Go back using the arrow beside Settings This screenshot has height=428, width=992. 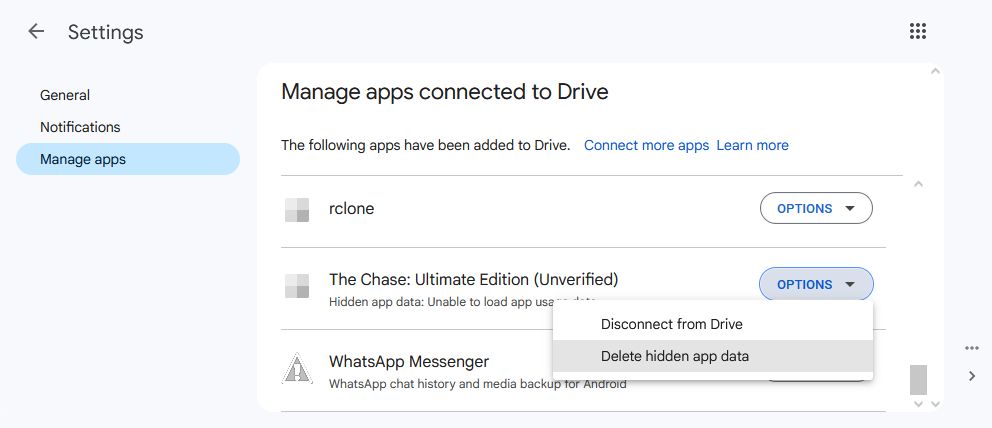[36, 31]
